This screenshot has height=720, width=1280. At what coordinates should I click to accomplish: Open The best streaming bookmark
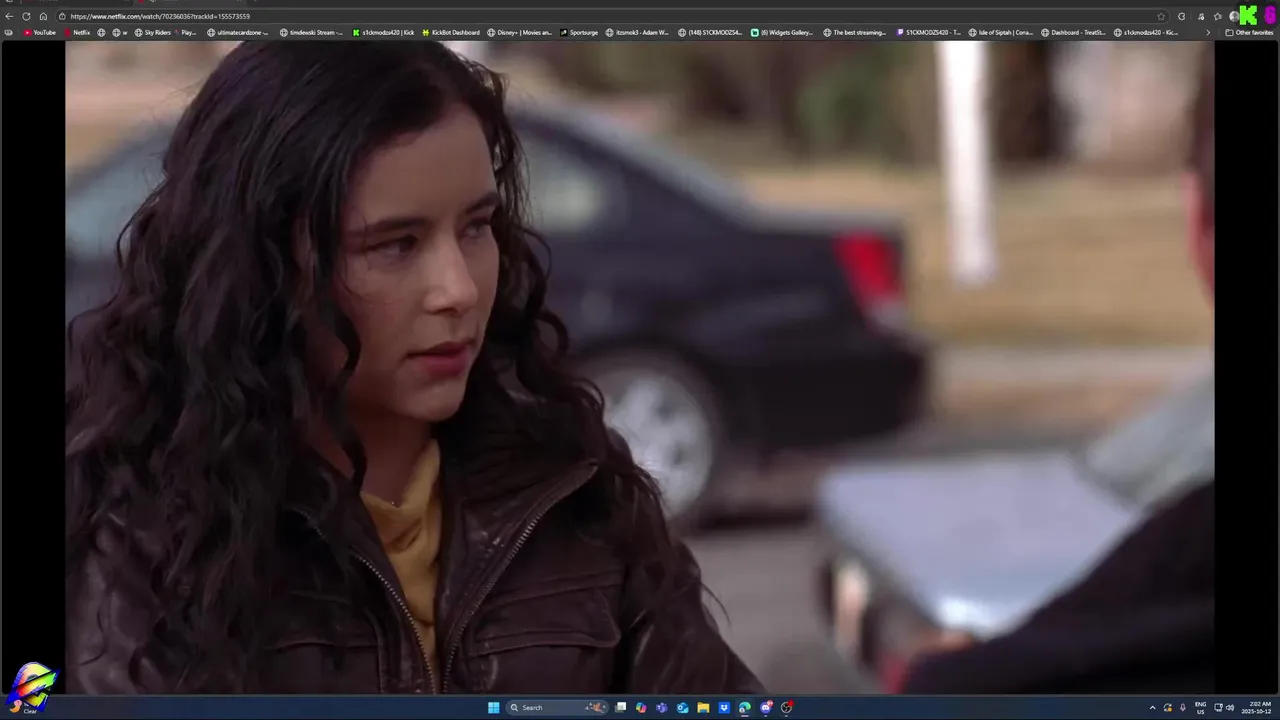tap(855, 32)
